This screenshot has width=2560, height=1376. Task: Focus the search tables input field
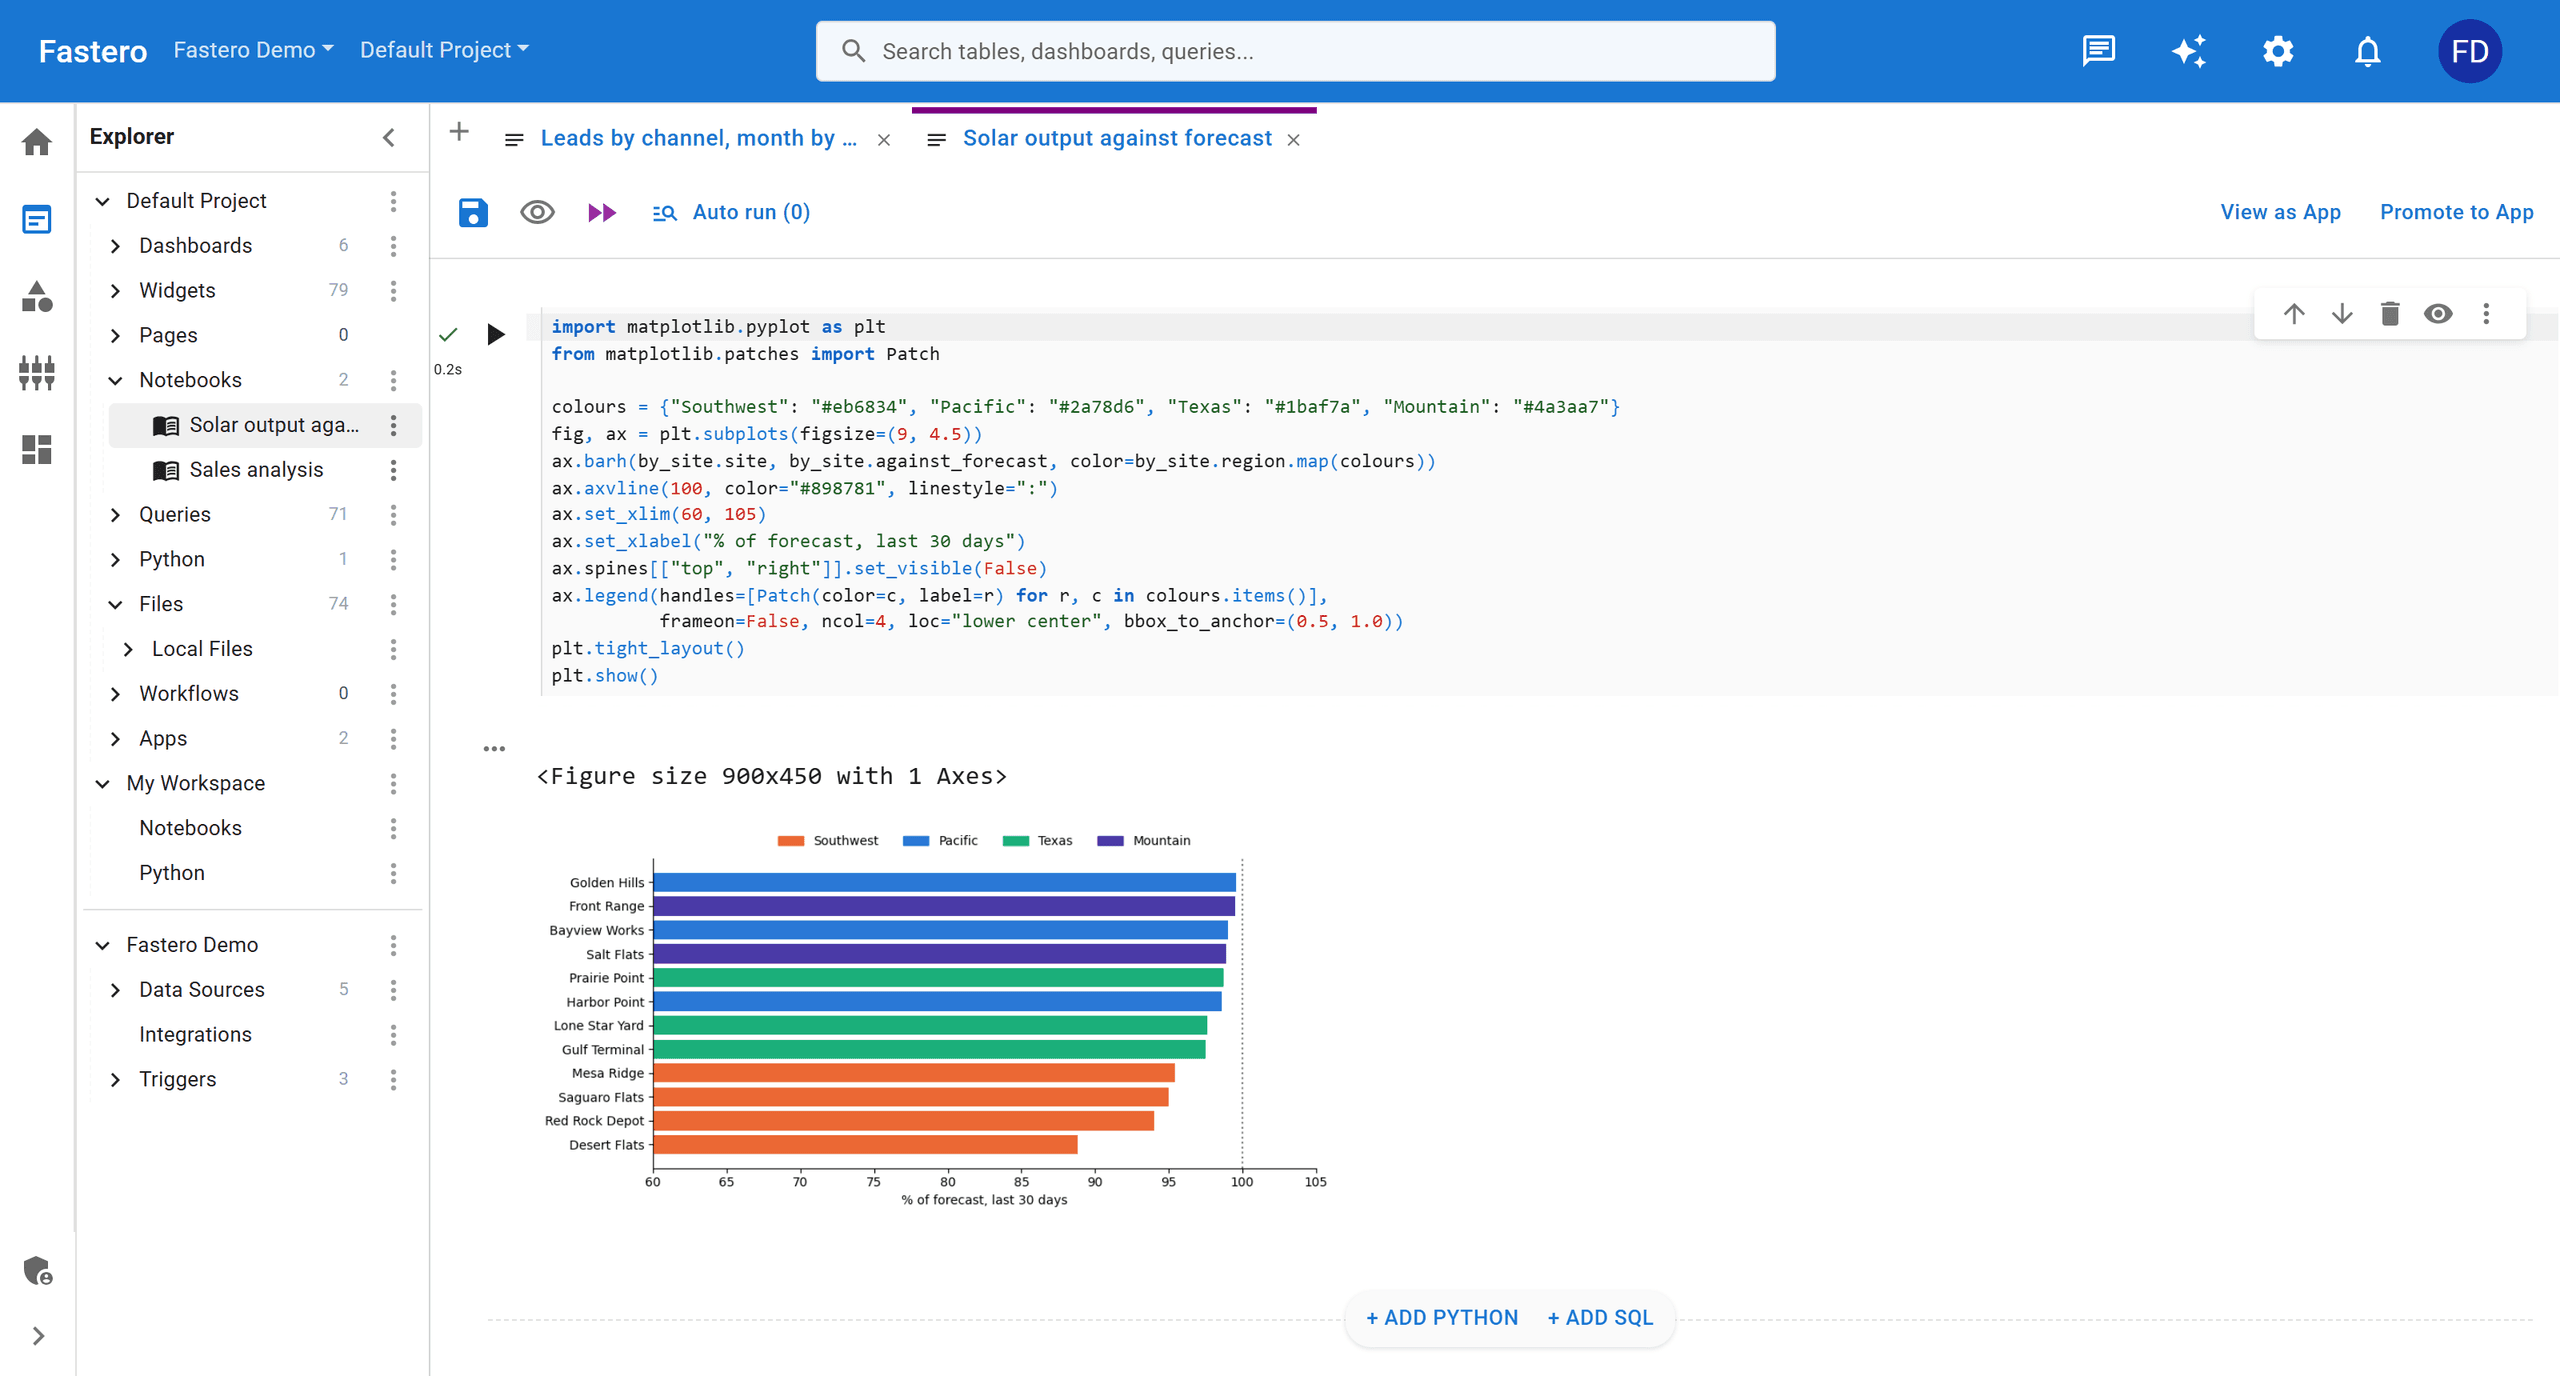1295,51
